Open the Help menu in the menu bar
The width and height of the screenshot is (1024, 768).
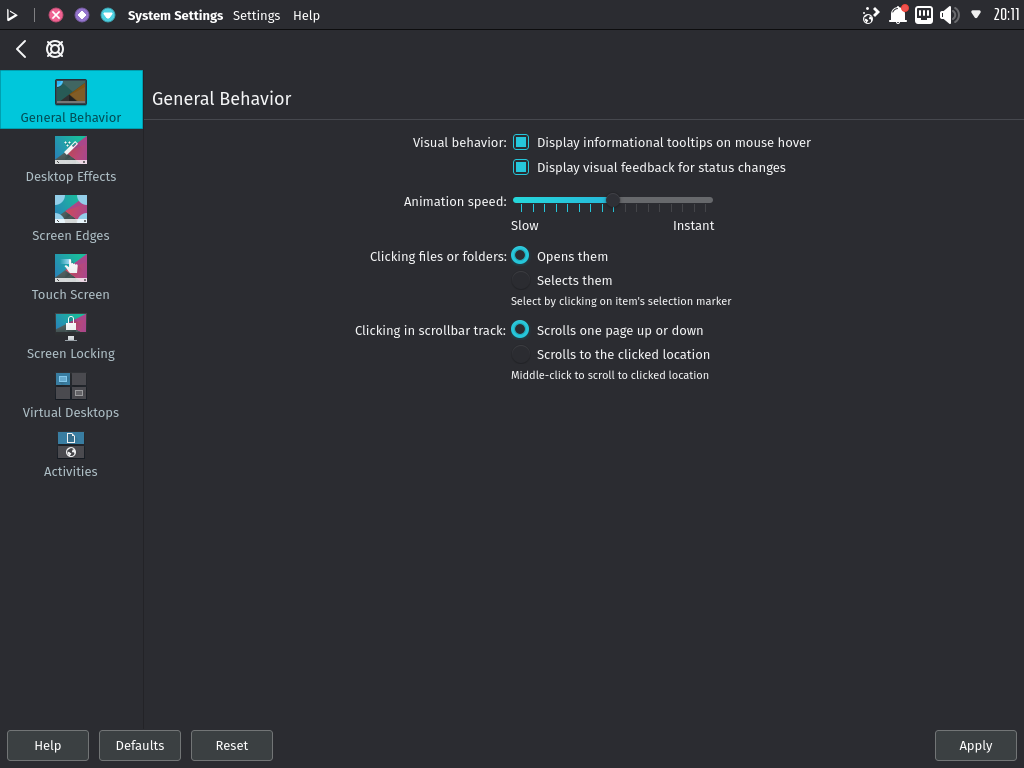[x=306, y=15]
